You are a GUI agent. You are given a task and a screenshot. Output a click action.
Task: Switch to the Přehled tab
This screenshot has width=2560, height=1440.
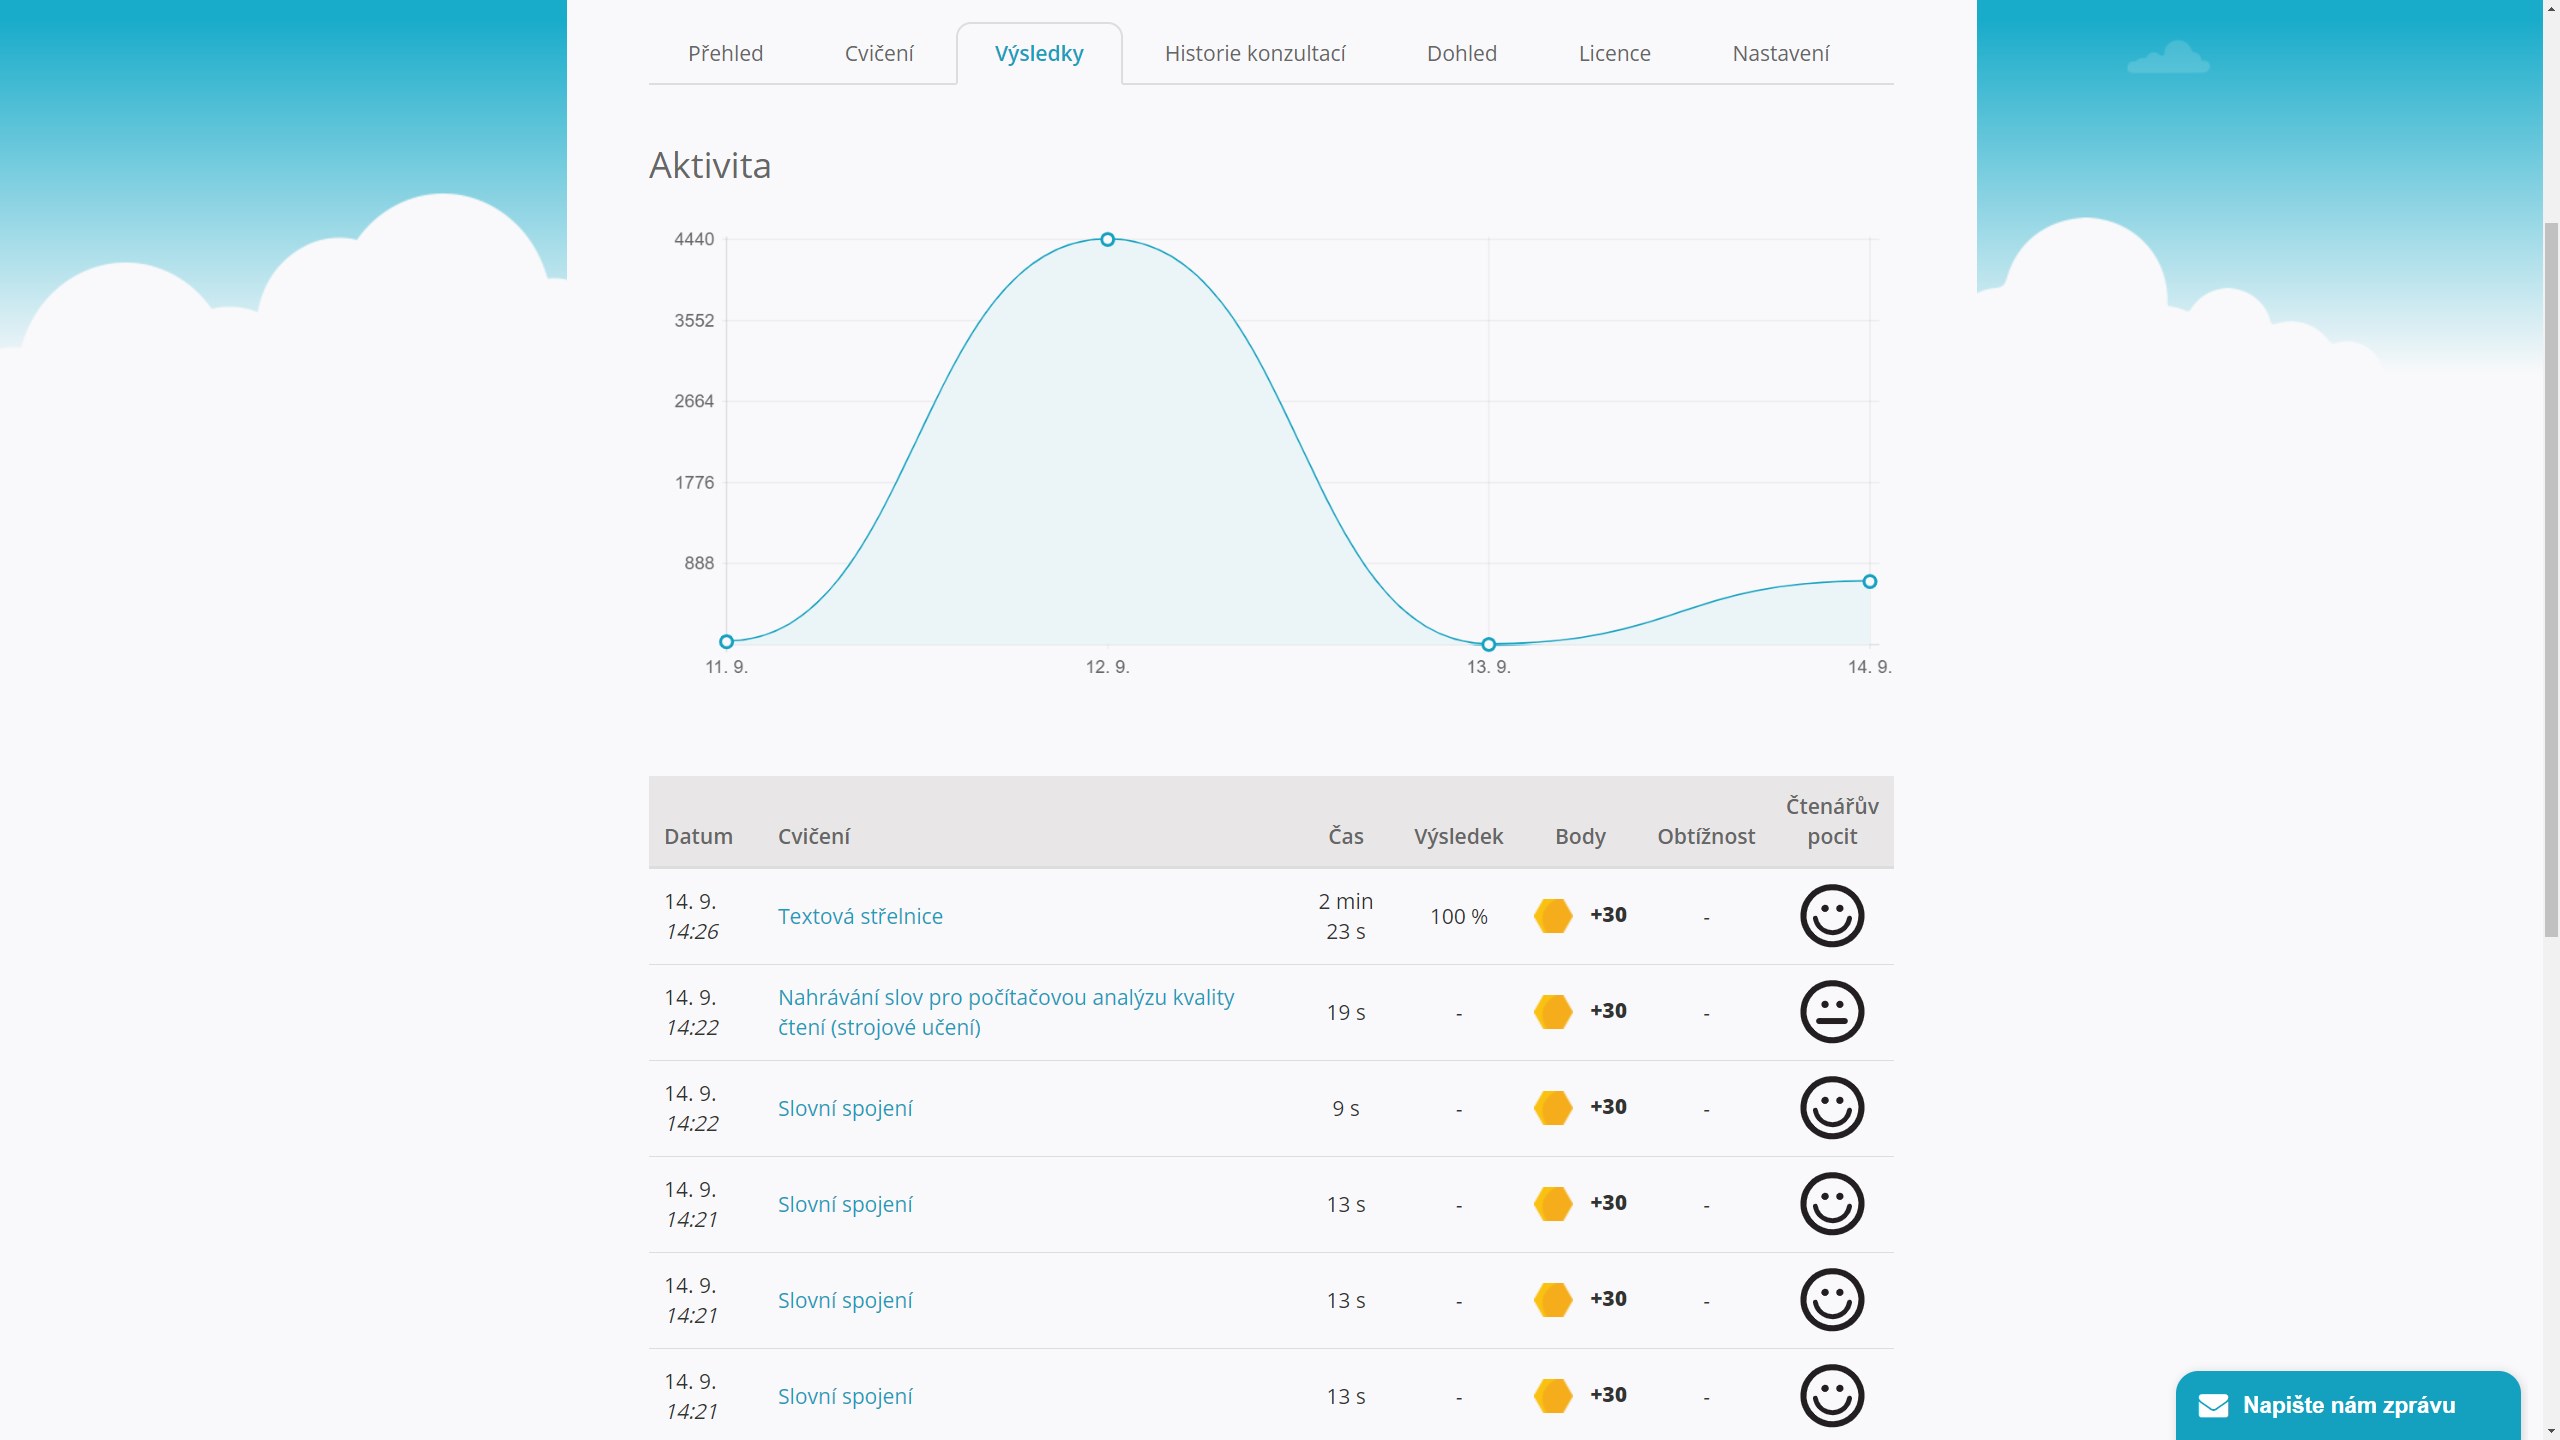pyautogui.click(x=725, y=54)
